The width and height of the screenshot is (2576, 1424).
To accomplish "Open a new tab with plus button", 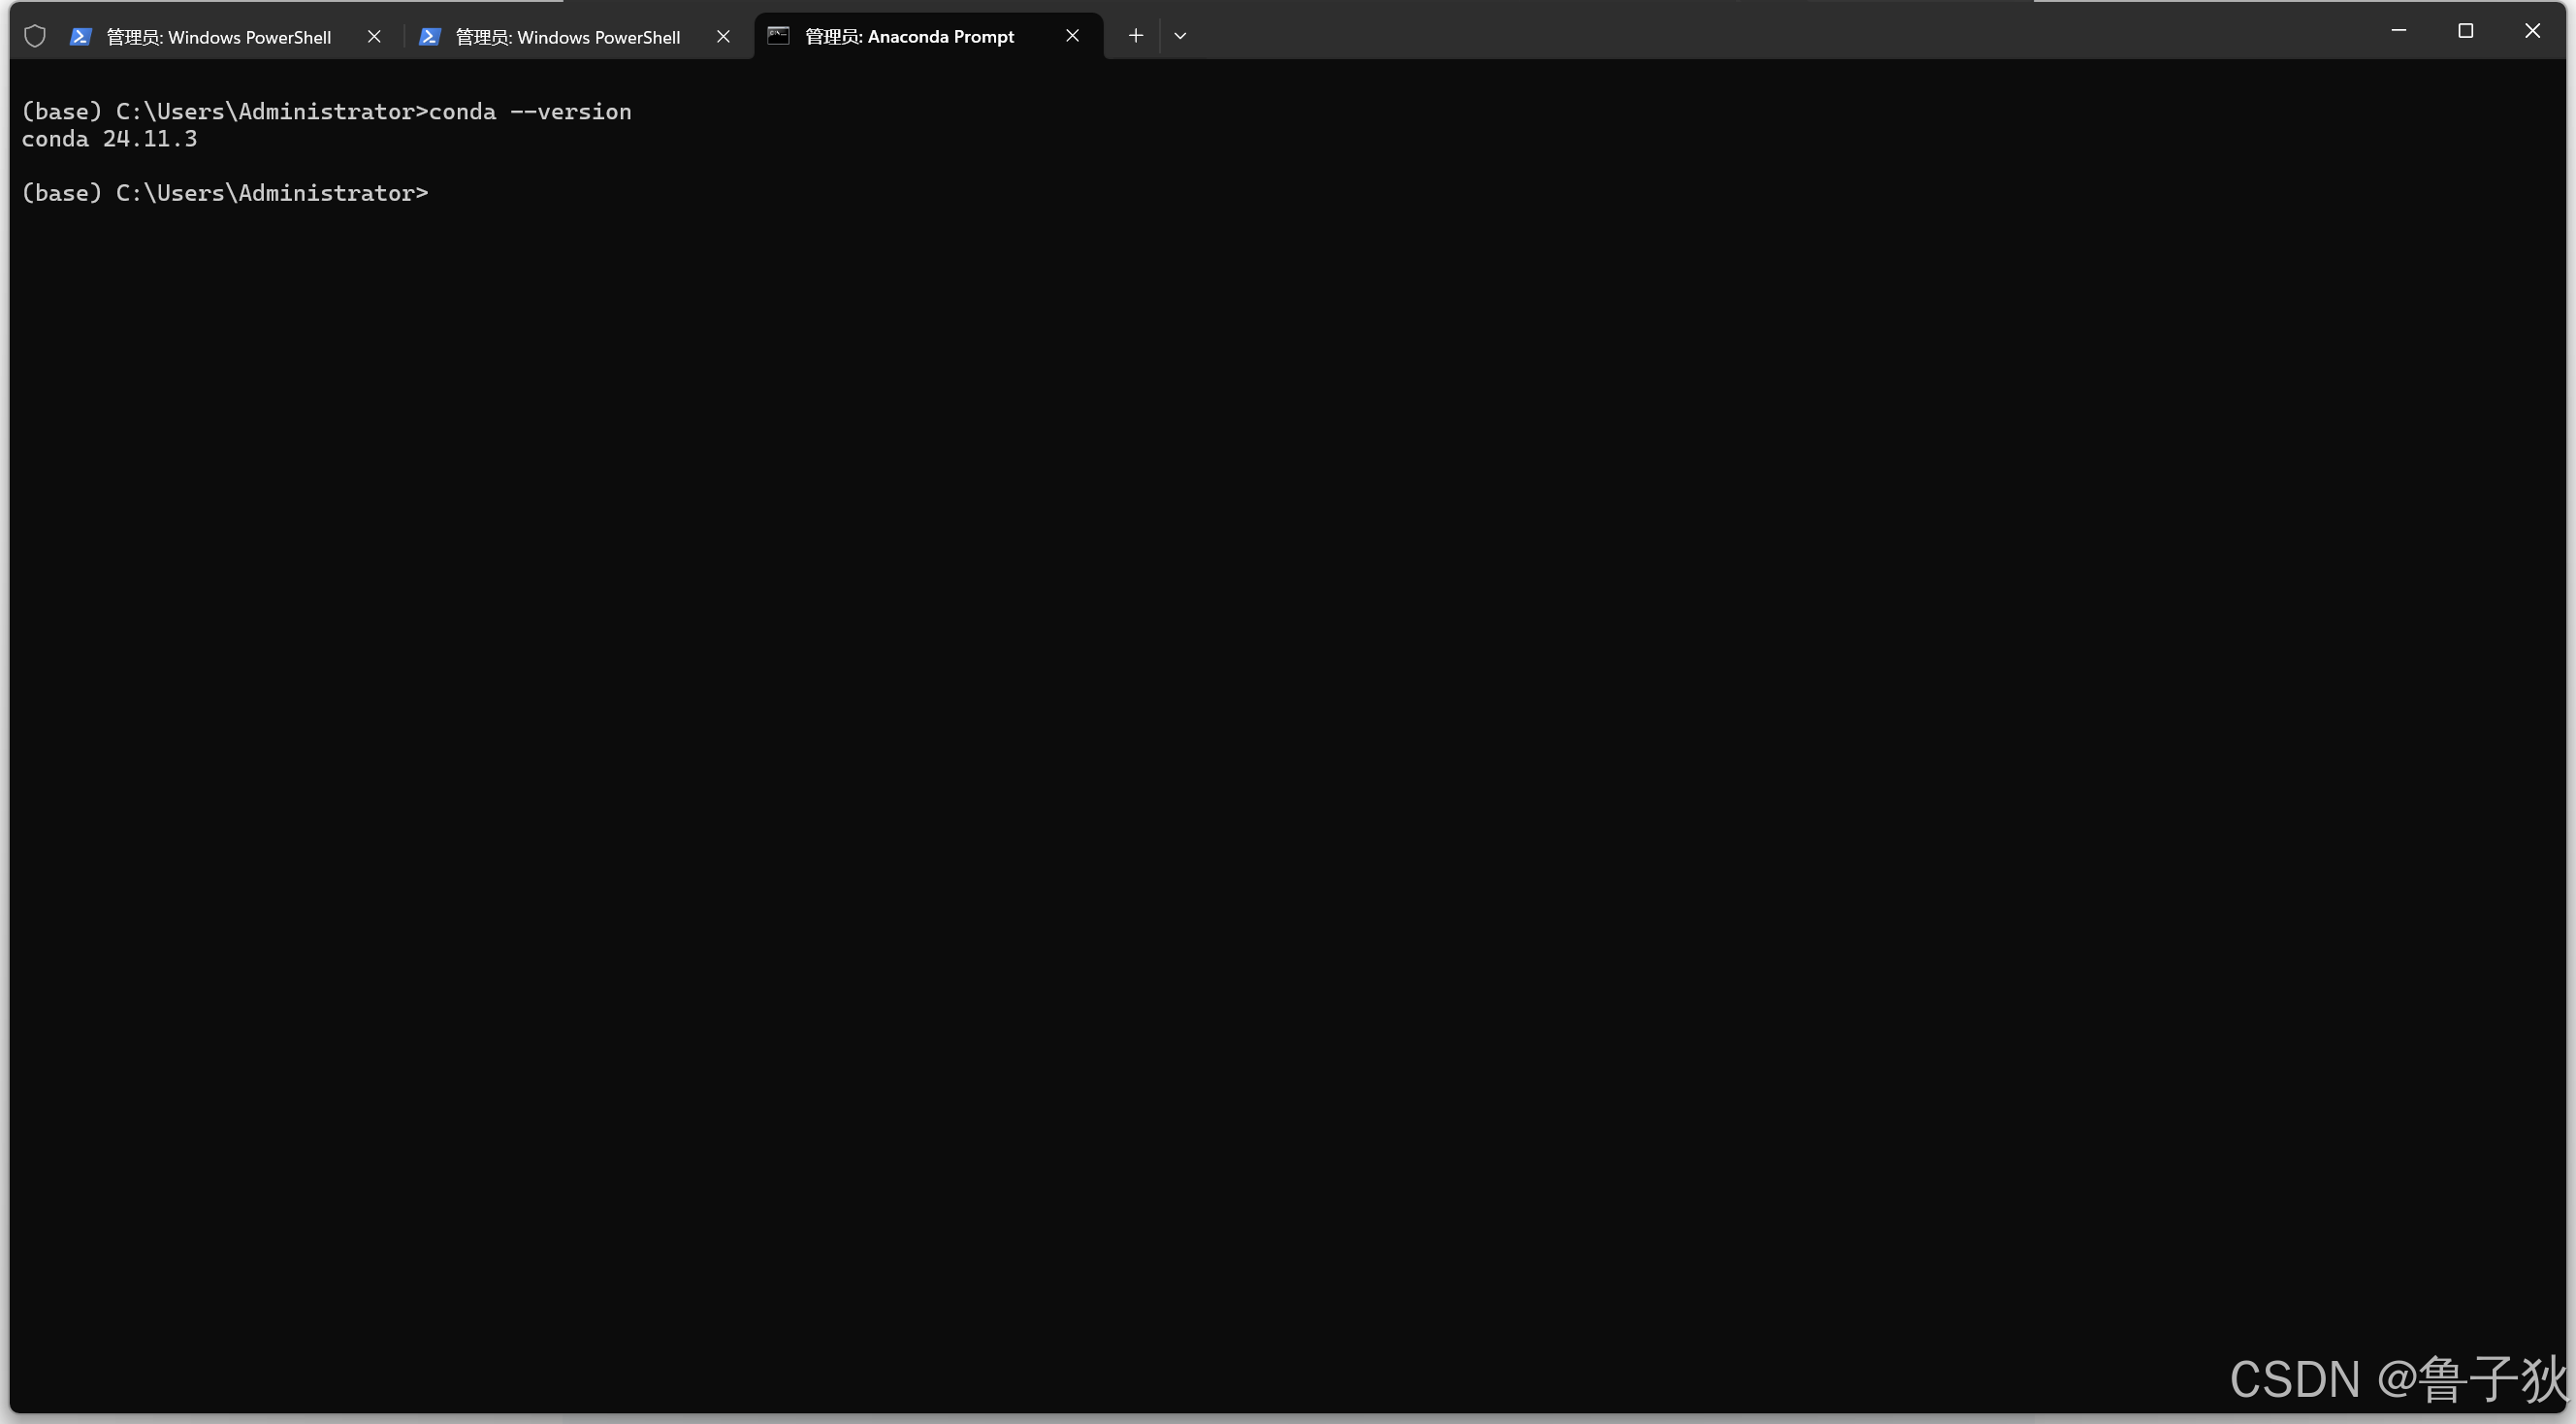I will pyautogui.click(x=1135, y=36).
